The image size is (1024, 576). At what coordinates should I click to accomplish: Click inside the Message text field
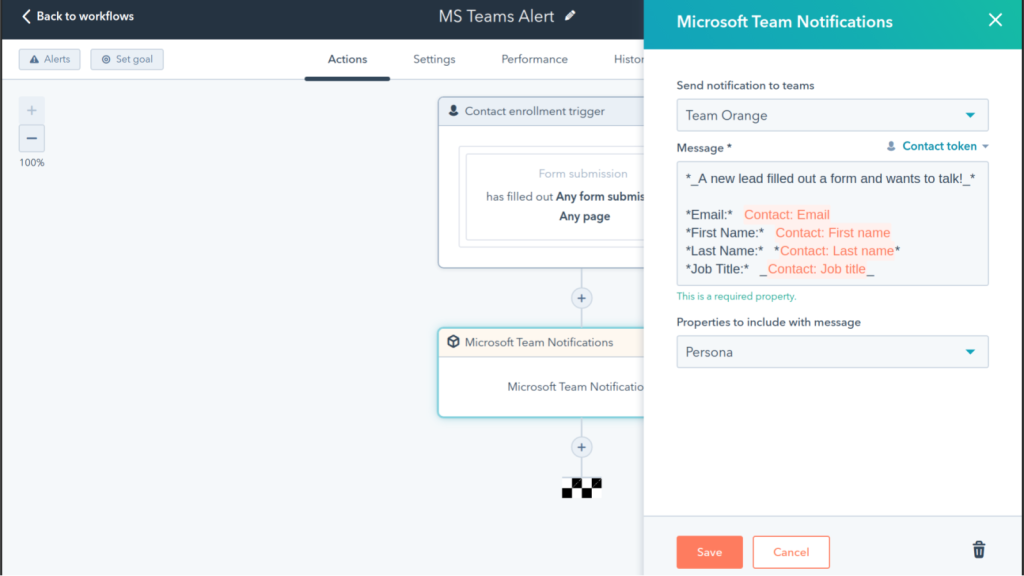[x=832, y=223]
